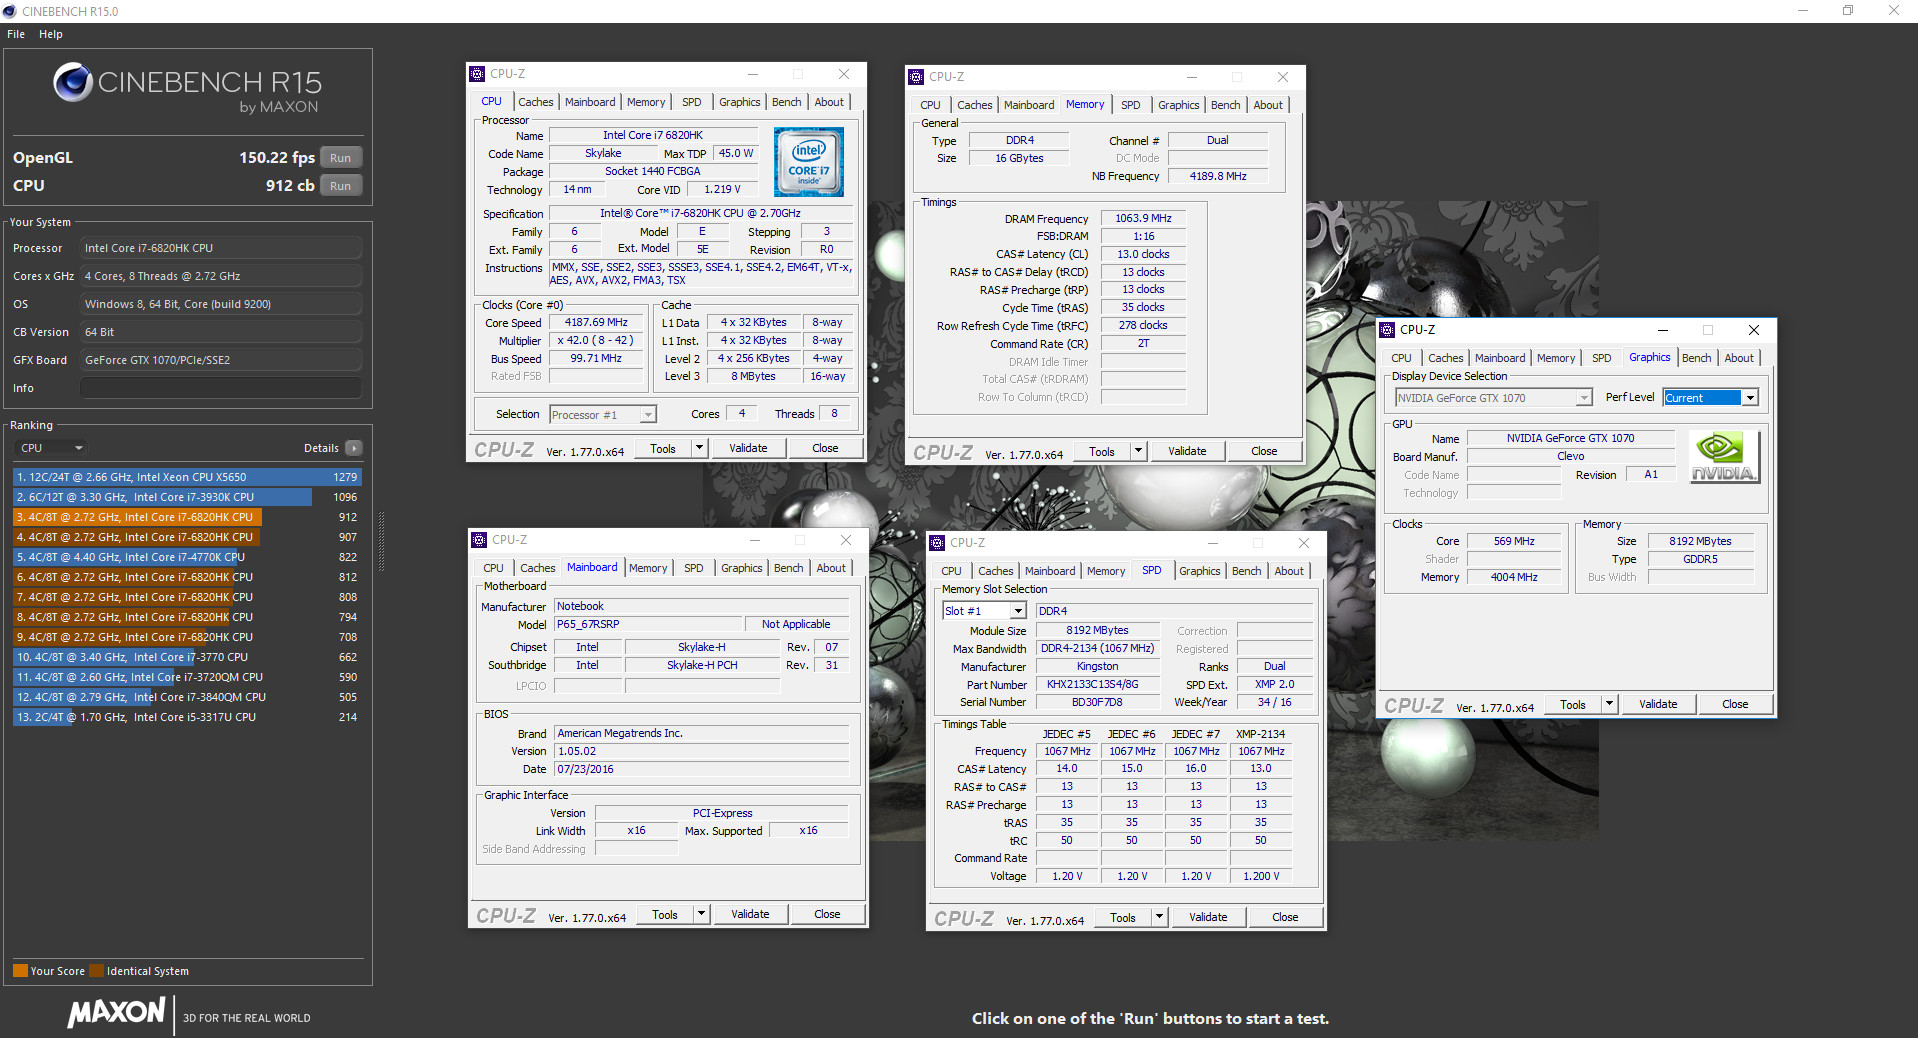The height and width of the screenshot is (1038, 1918).
Task: Select ranking row 5 Intel Core i7-4770K
Action: (187, 557)
